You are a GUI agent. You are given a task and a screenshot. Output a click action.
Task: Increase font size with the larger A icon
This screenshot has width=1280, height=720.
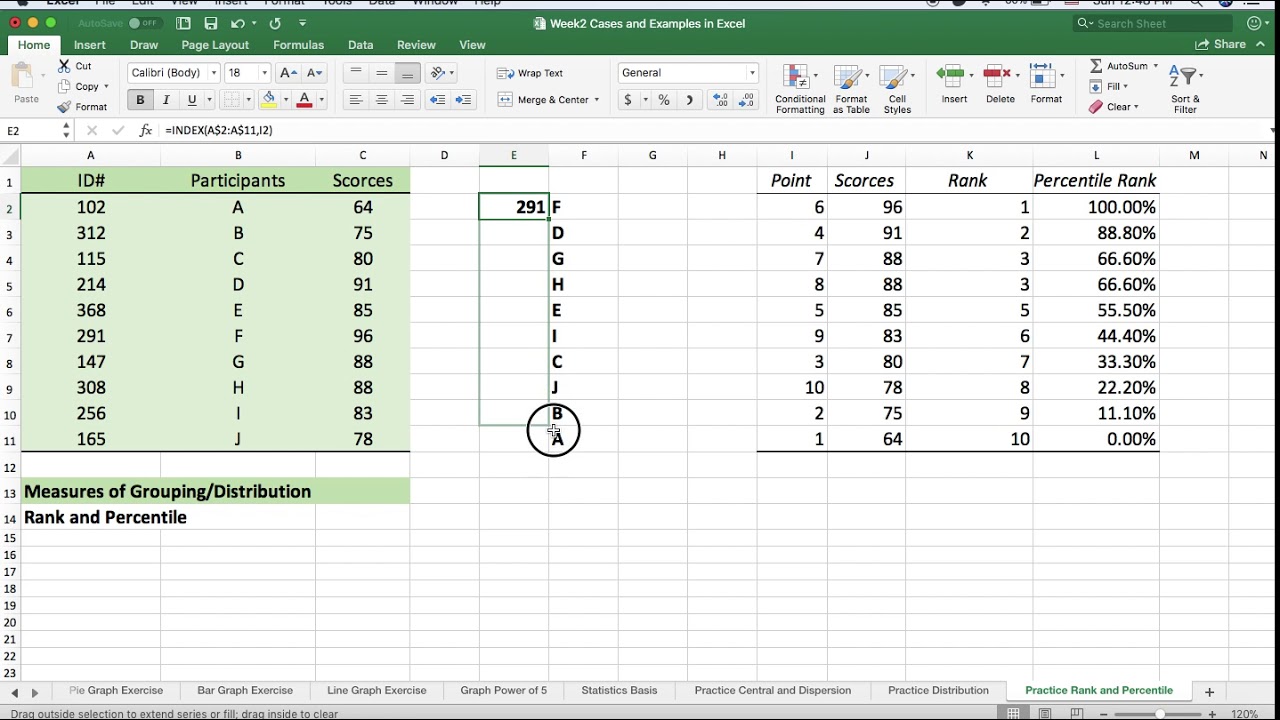tap(288, 73)
